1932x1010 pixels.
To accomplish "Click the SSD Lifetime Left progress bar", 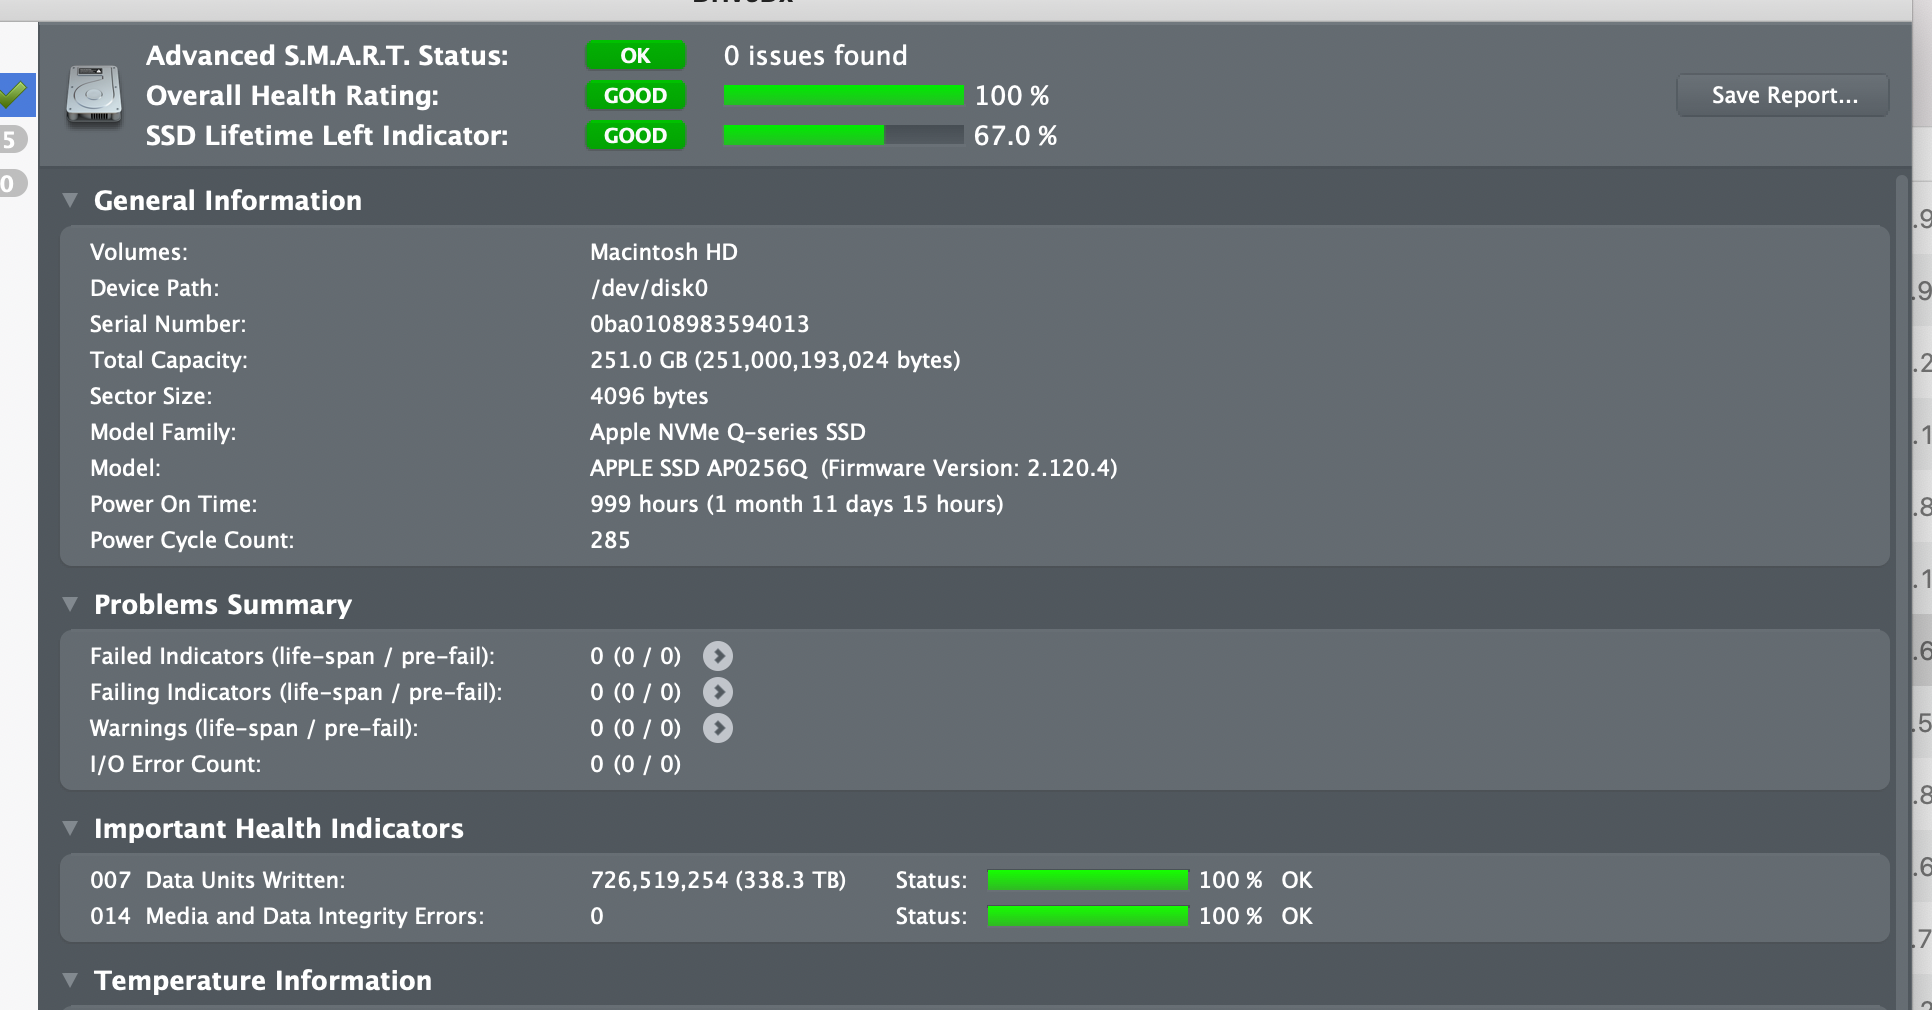I will coord(843,136).
